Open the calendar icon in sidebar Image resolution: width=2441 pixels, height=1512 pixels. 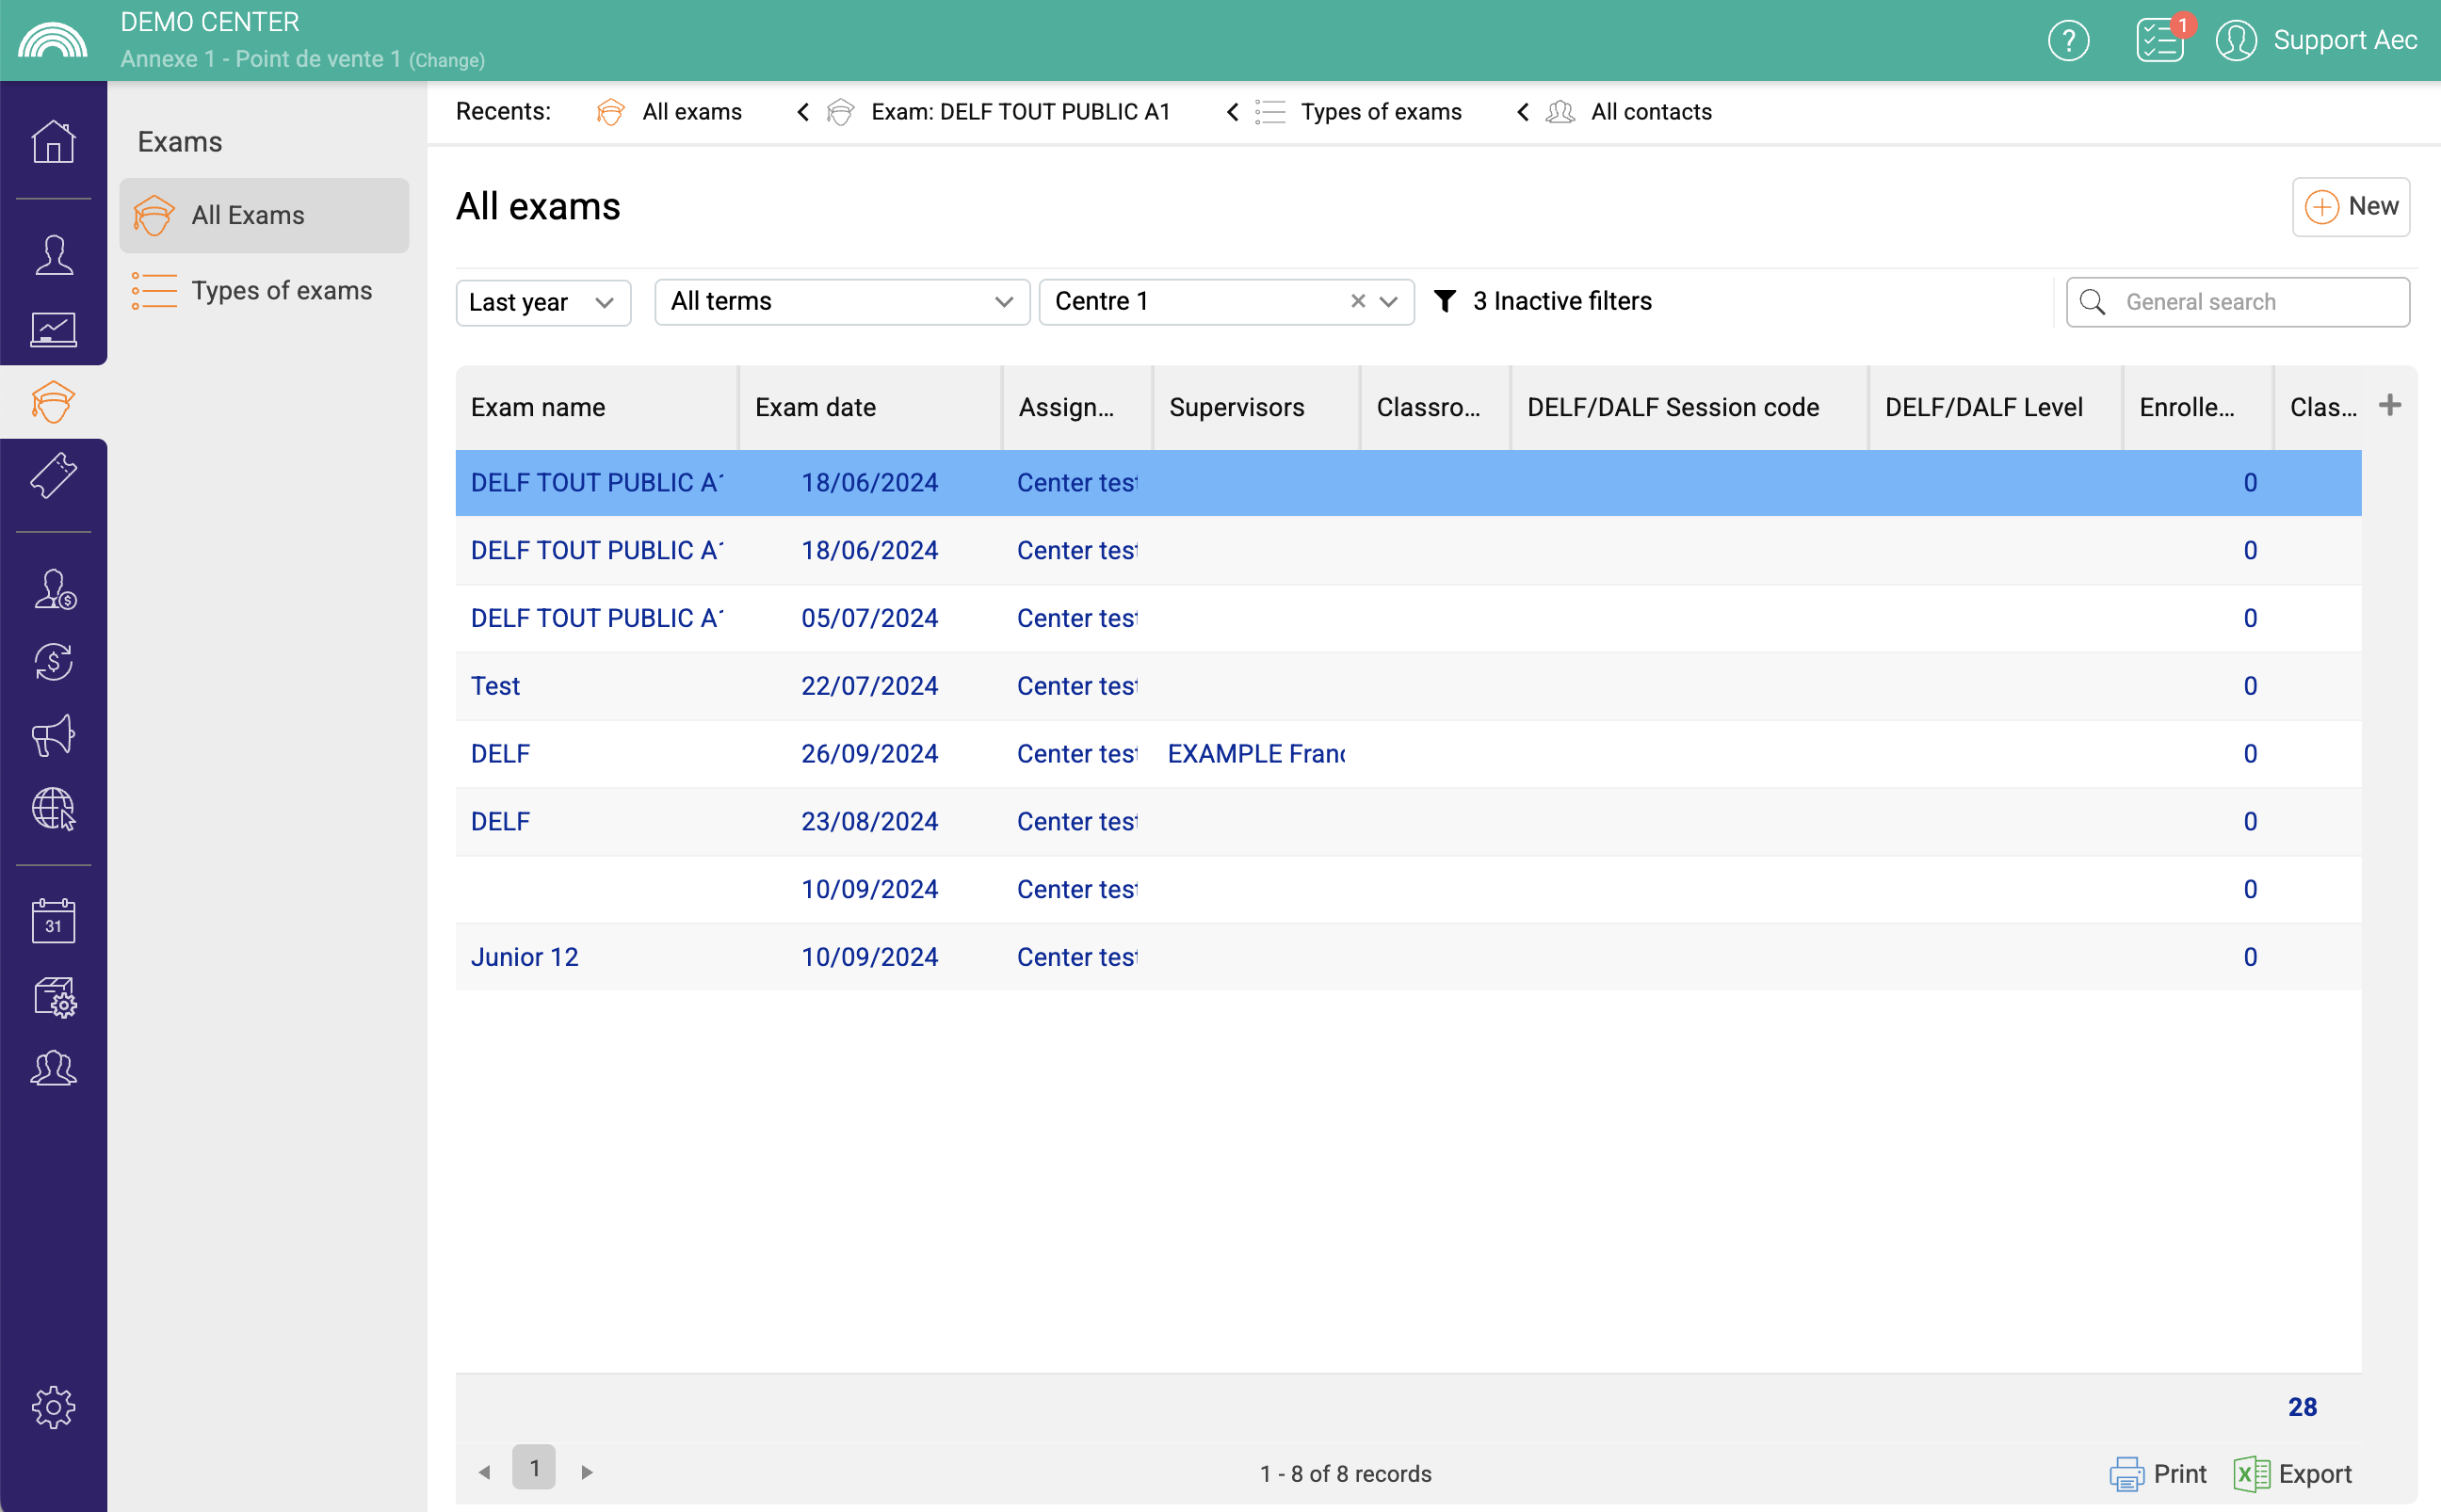click(x=53, y=920)
